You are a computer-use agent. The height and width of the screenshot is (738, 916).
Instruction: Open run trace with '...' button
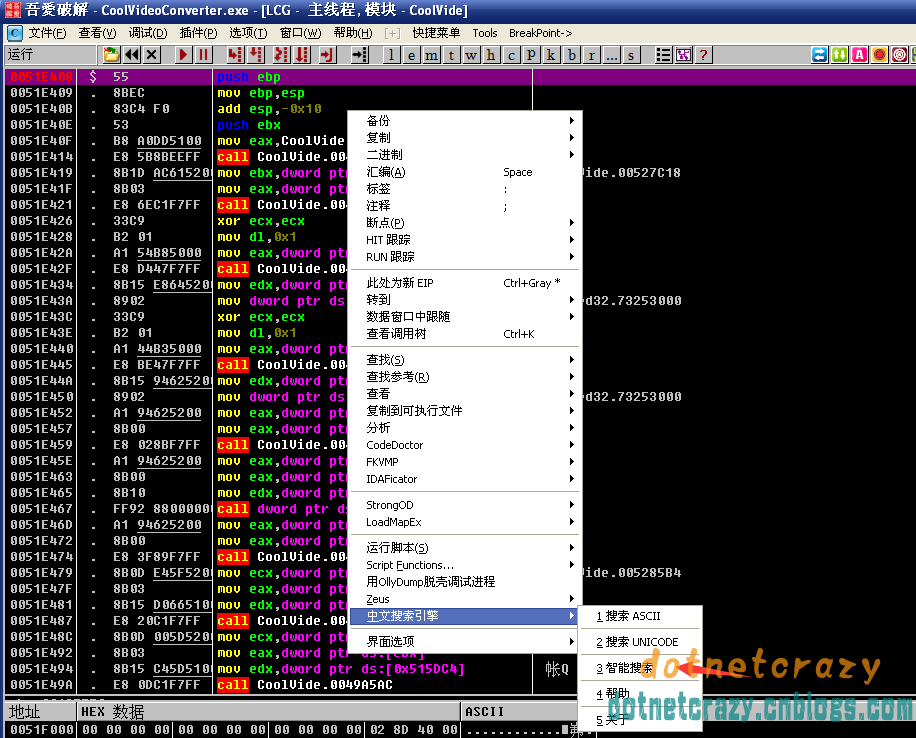pos(612,55)
